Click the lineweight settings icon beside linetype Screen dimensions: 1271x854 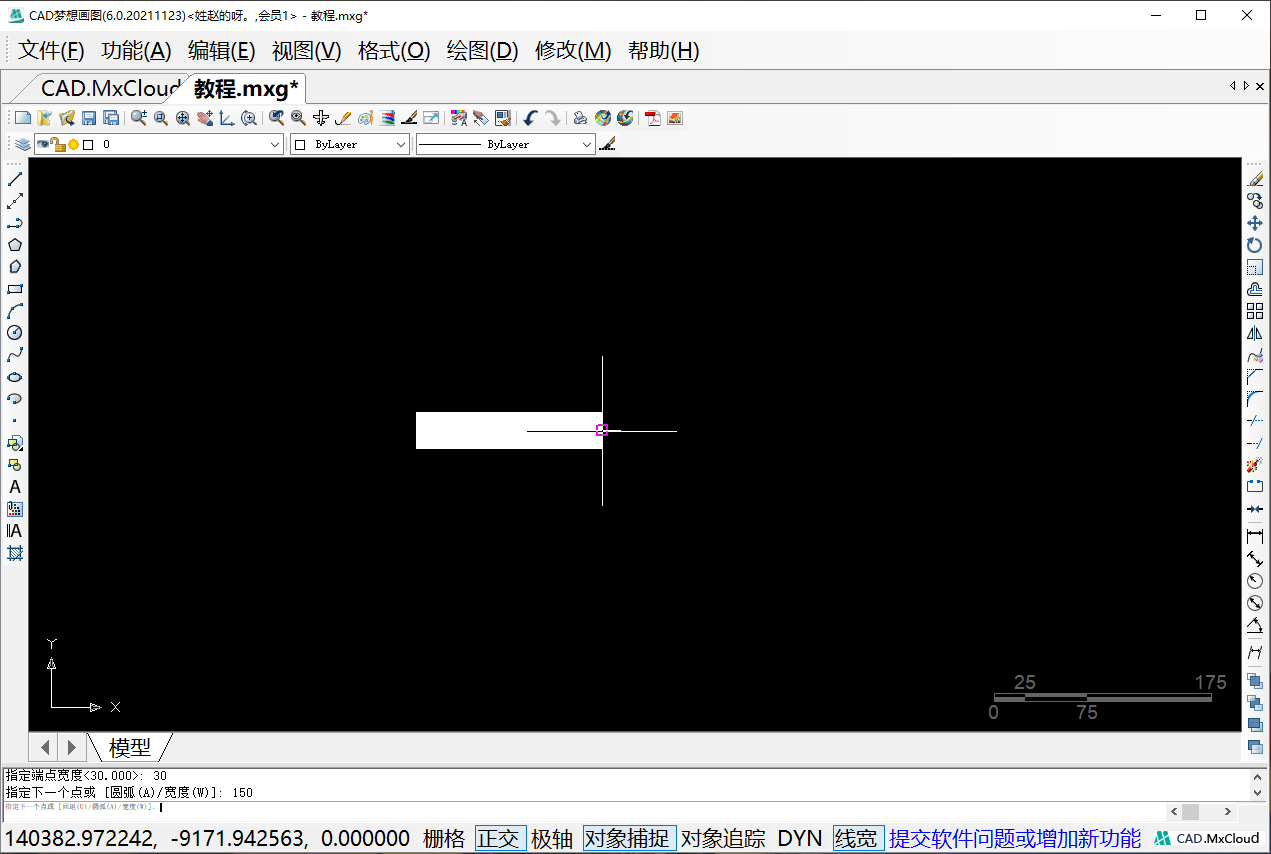click(607, 144)
